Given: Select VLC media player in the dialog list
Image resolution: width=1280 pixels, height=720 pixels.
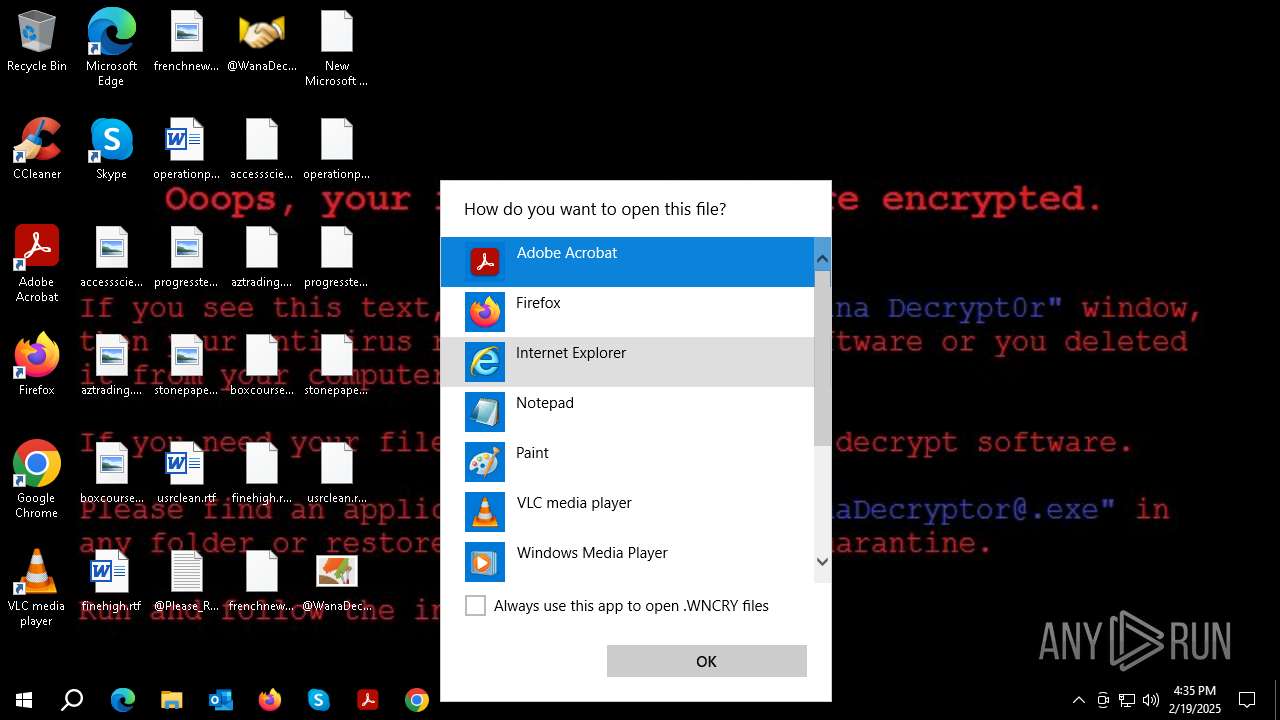Looking at the screenshot, I should click(x=627, y=512).
